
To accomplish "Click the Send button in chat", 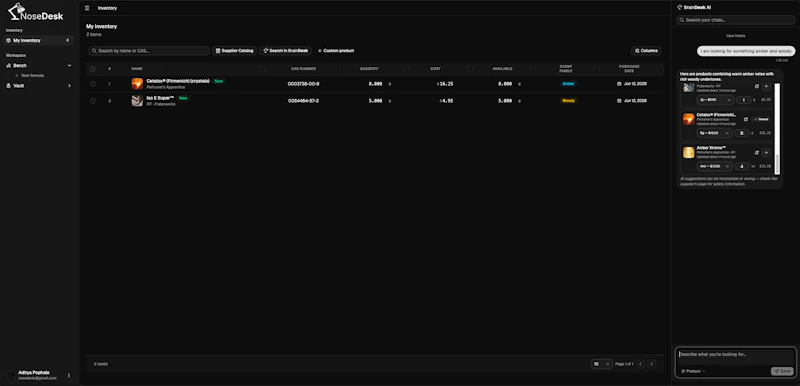I will (782, 371).
